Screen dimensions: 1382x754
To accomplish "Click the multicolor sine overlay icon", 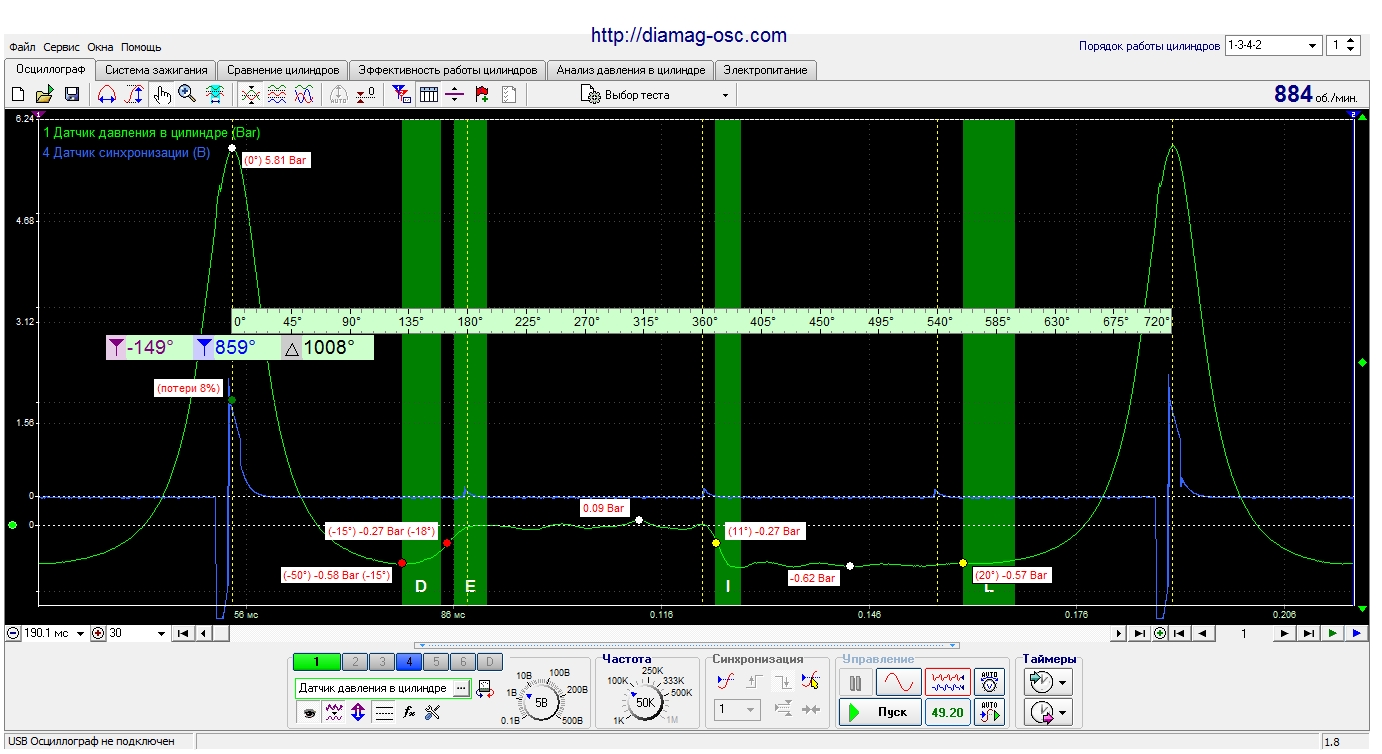I will pyautogui.click(x=304, y=95).
